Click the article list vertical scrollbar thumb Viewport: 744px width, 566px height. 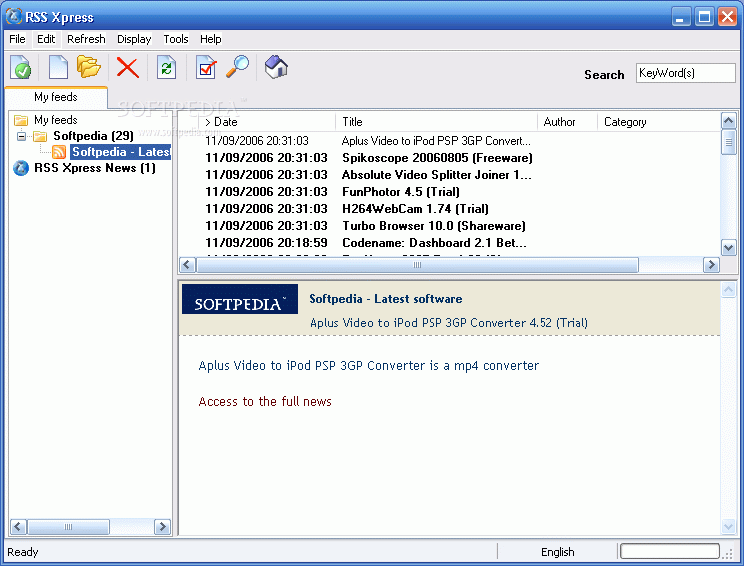pyautogui.click(x=729, y=142)
